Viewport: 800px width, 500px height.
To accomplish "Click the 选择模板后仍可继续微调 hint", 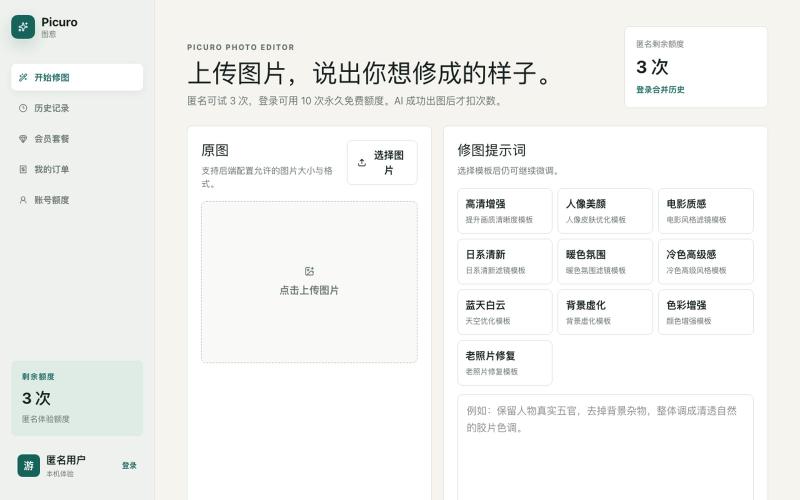I will 508,171.
